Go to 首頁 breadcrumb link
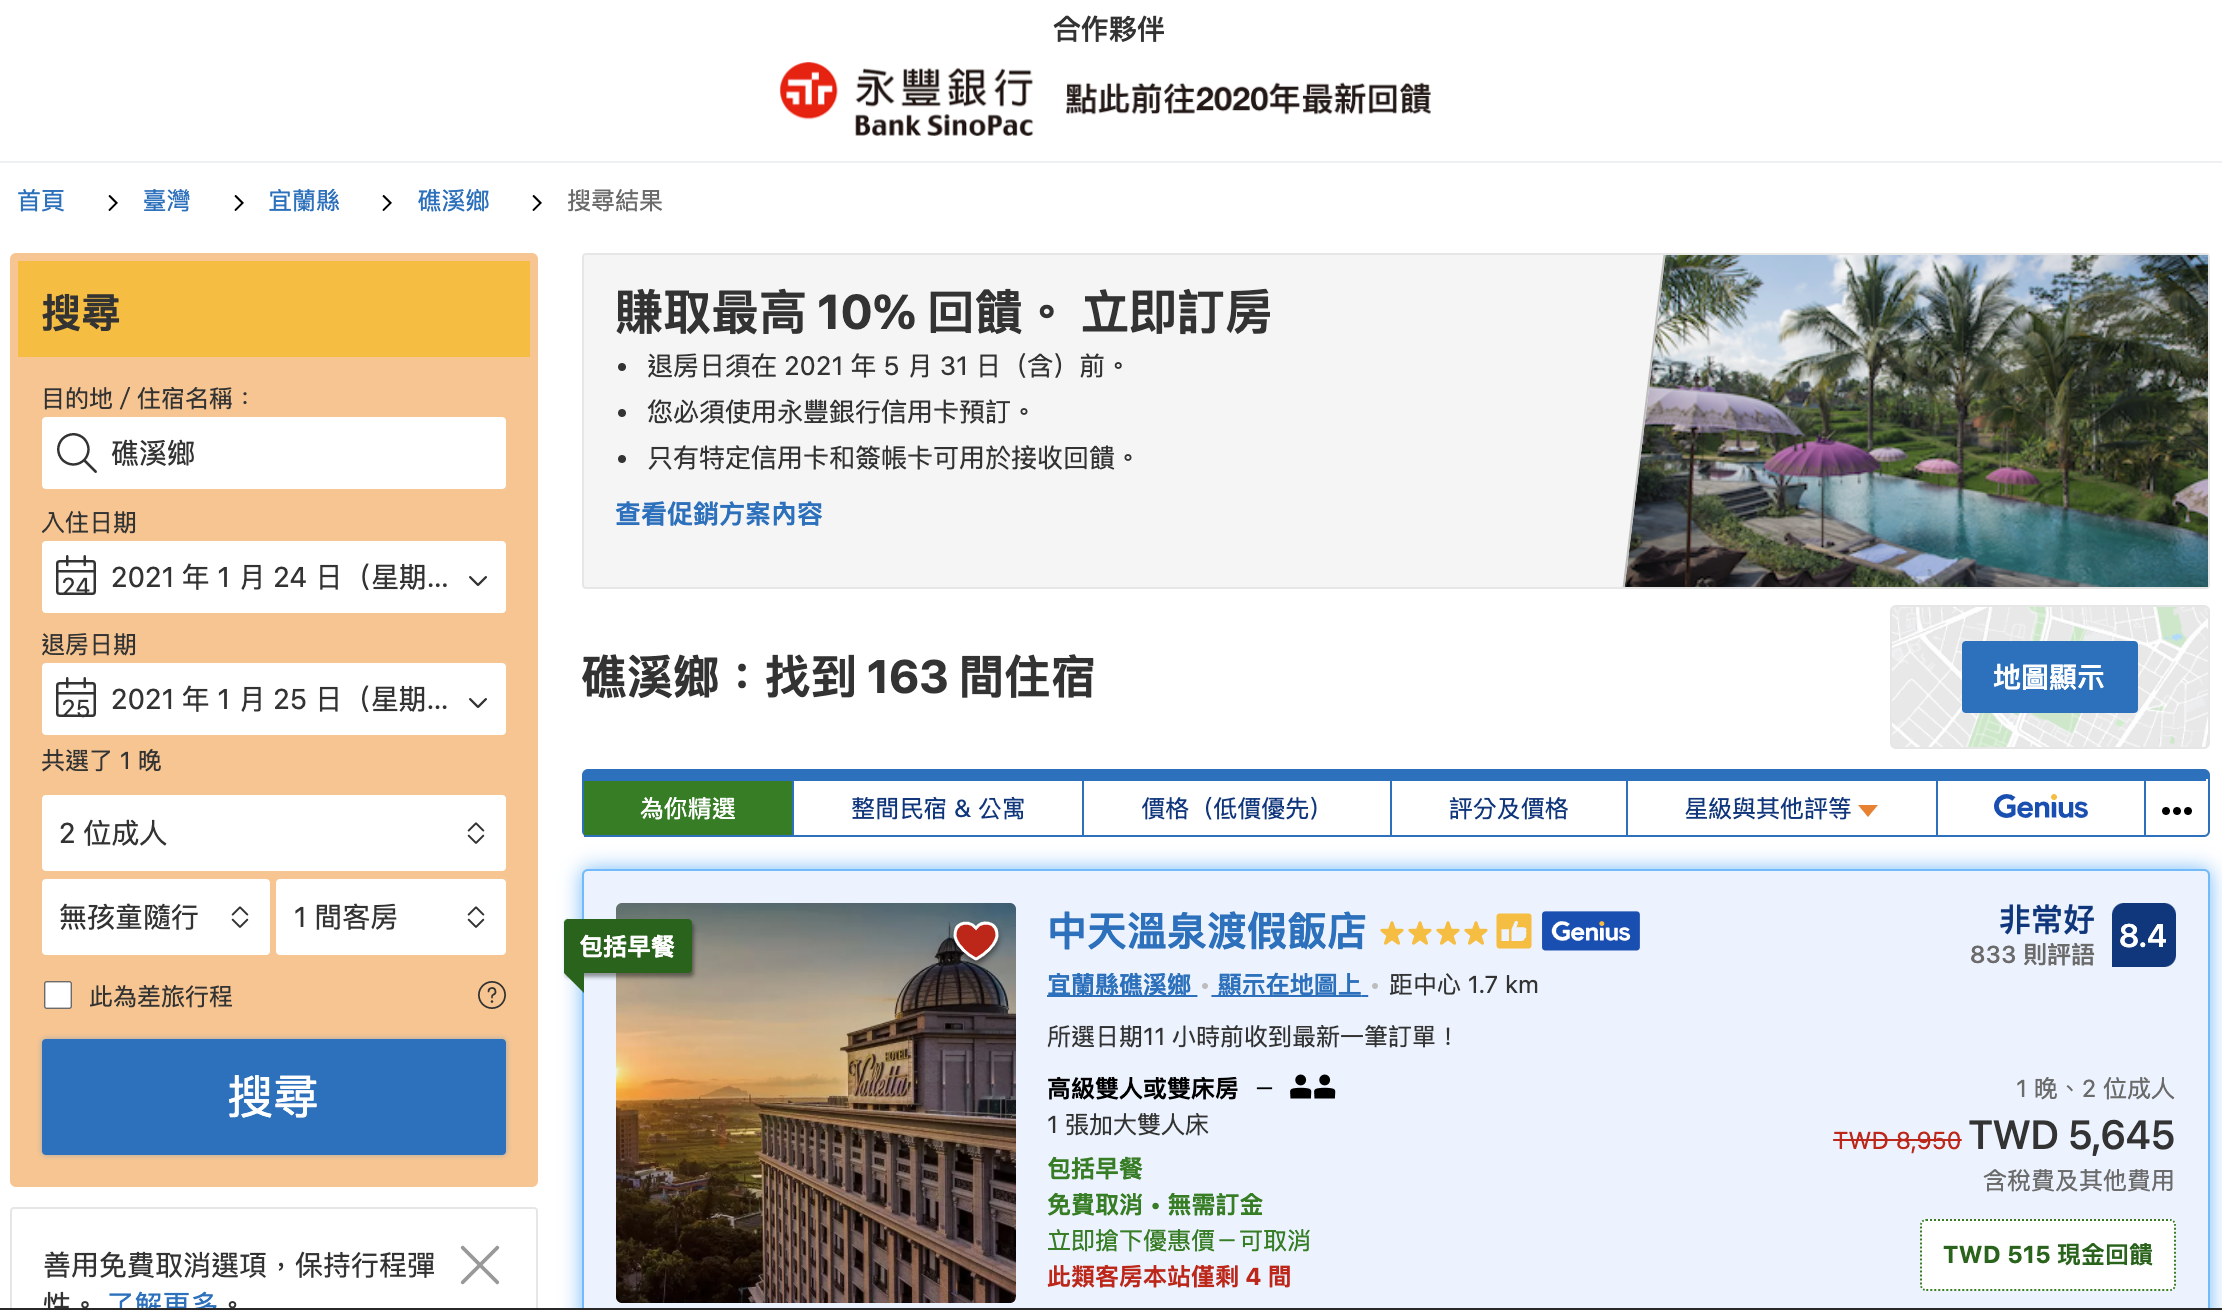2222x1310 pixels. pos(41,201)
